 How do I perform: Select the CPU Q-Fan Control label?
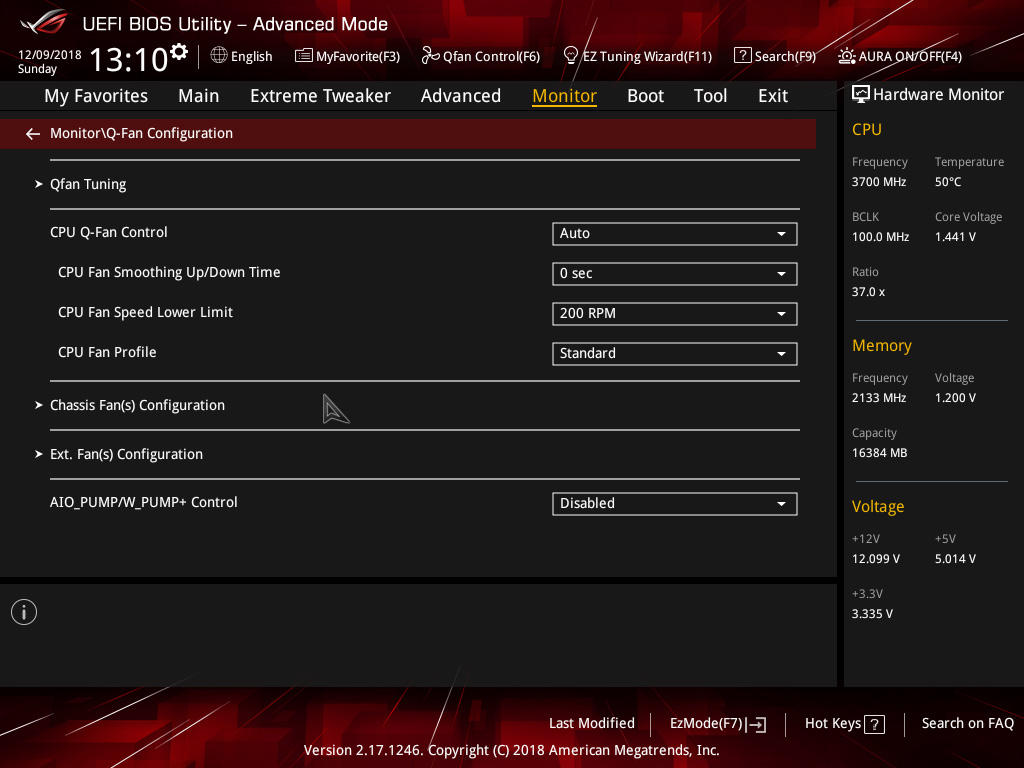pos(108,232)
